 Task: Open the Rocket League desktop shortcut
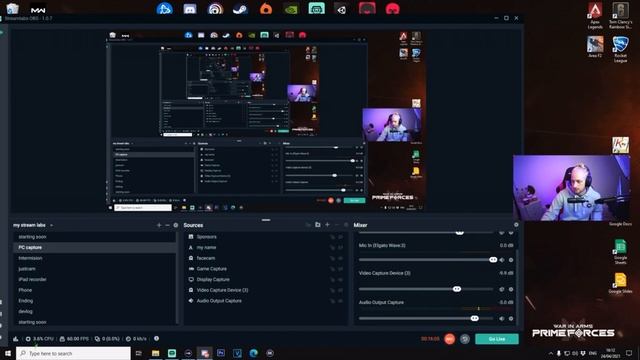(x=620, y=49)
